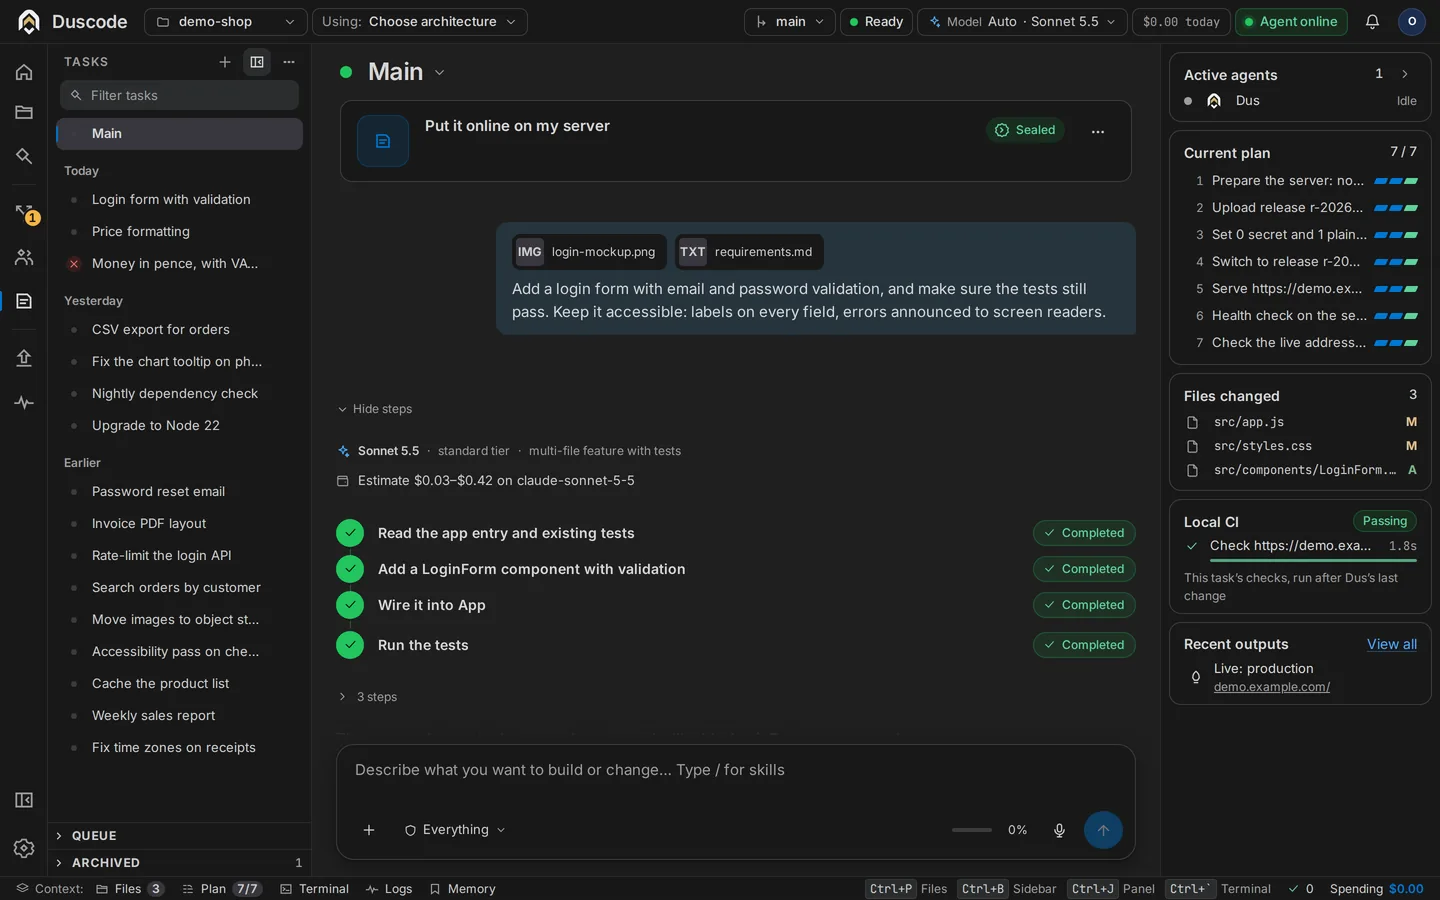This screenshot has height=900, width=1440.
Task: Open the three-dot menu on the task card
Action: pos(1098,131)
